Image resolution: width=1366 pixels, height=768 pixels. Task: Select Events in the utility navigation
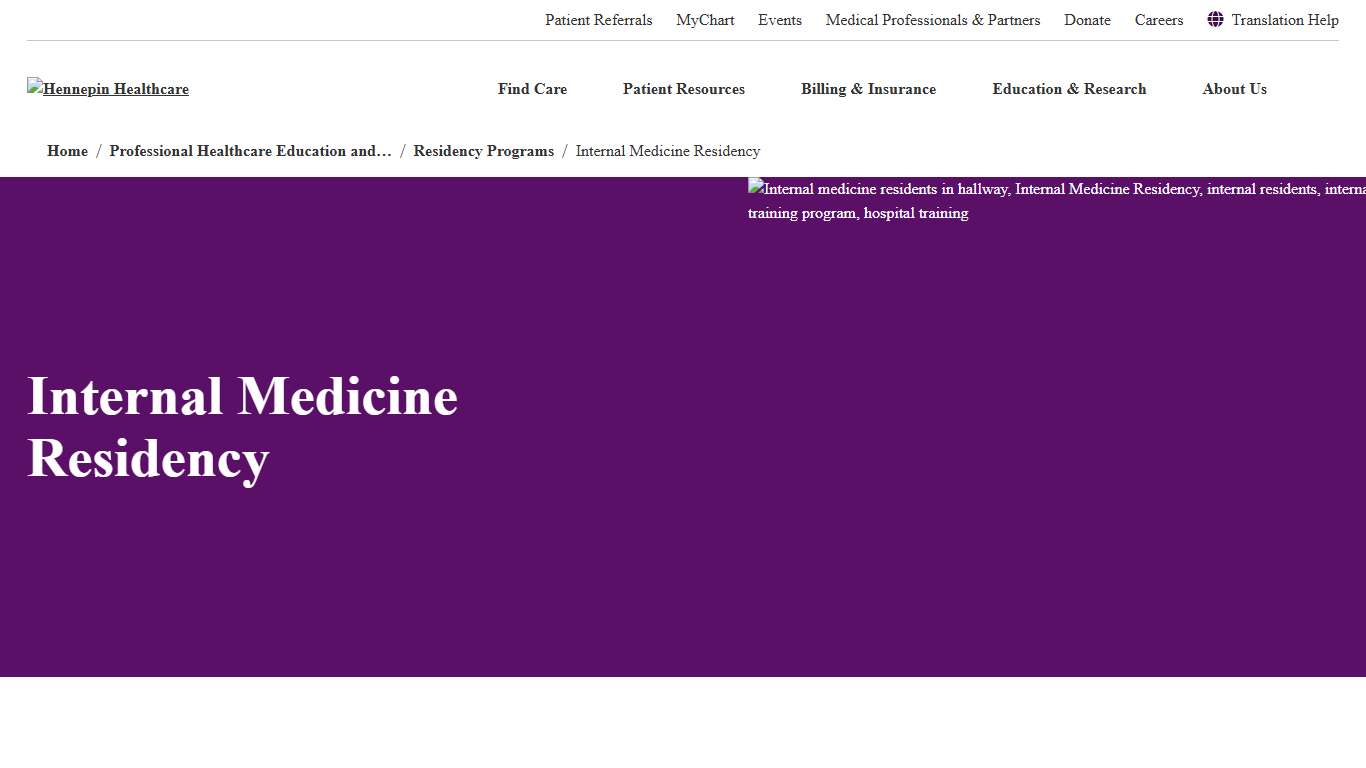coord(779,20)
